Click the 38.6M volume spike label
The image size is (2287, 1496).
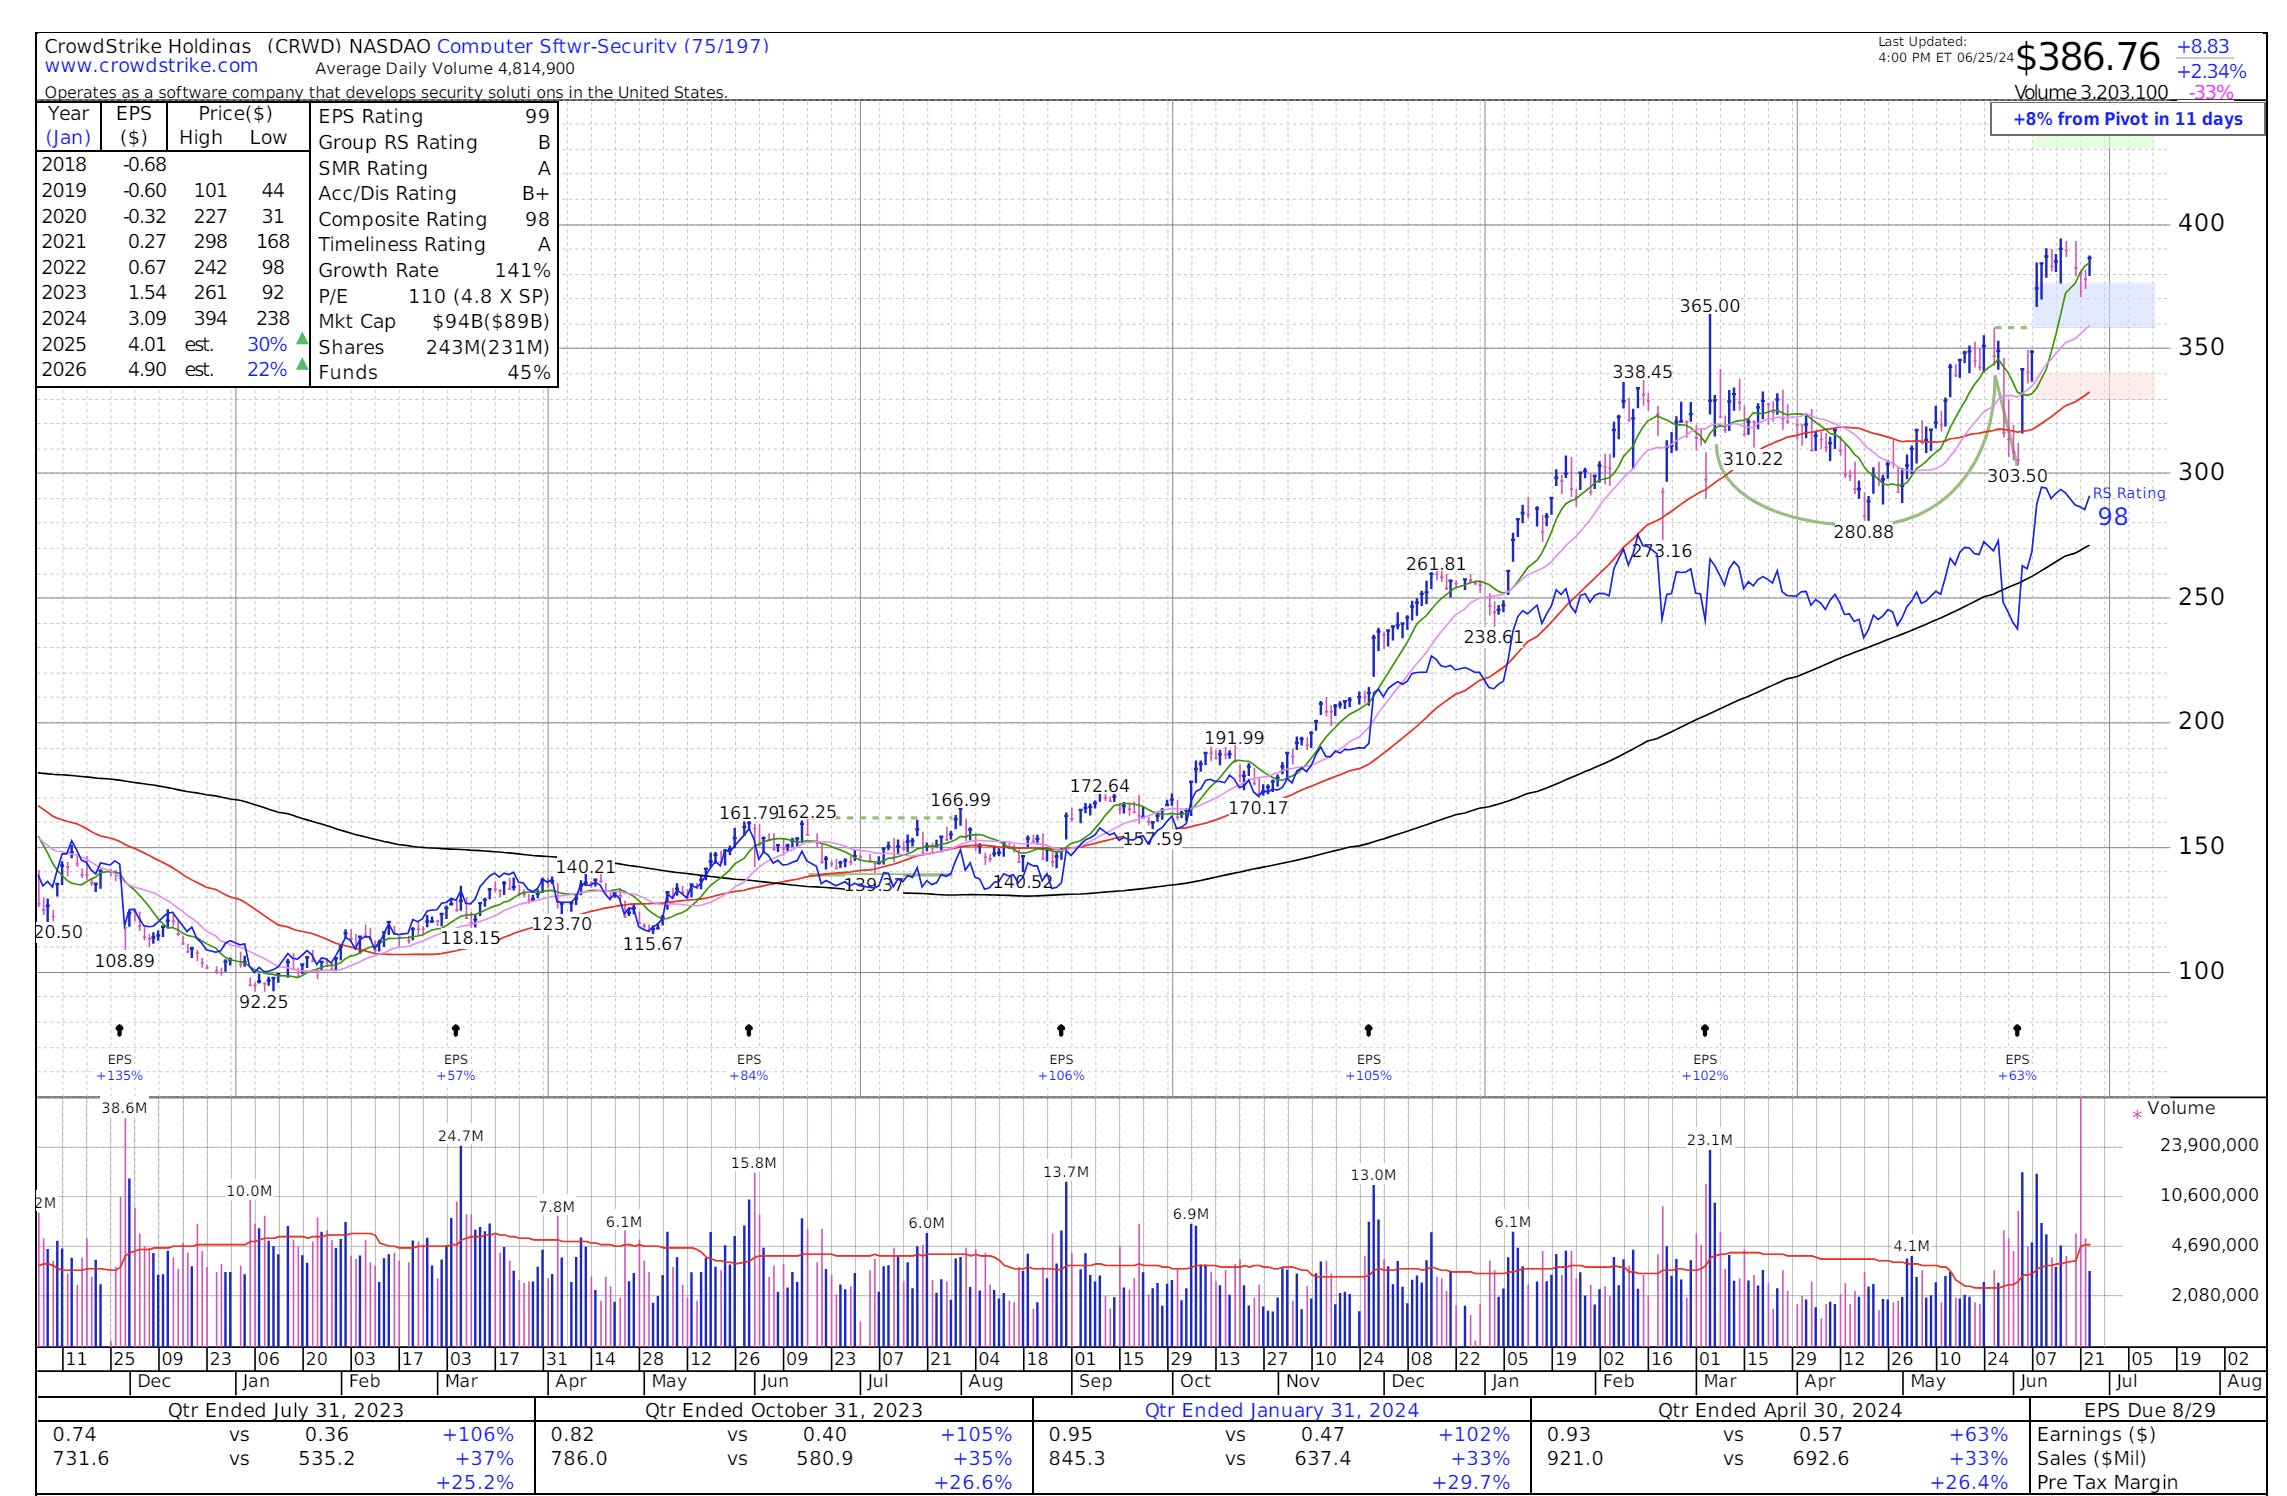coord(124,1107)
